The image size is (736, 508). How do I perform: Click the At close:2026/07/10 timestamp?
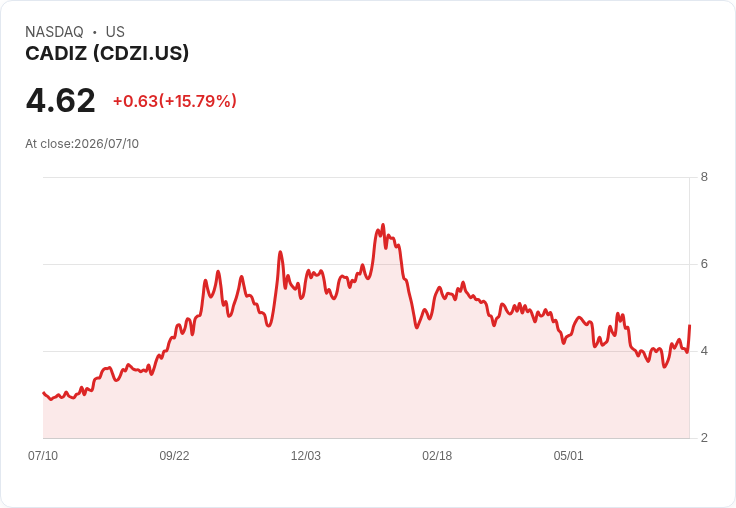coord(82,144)
